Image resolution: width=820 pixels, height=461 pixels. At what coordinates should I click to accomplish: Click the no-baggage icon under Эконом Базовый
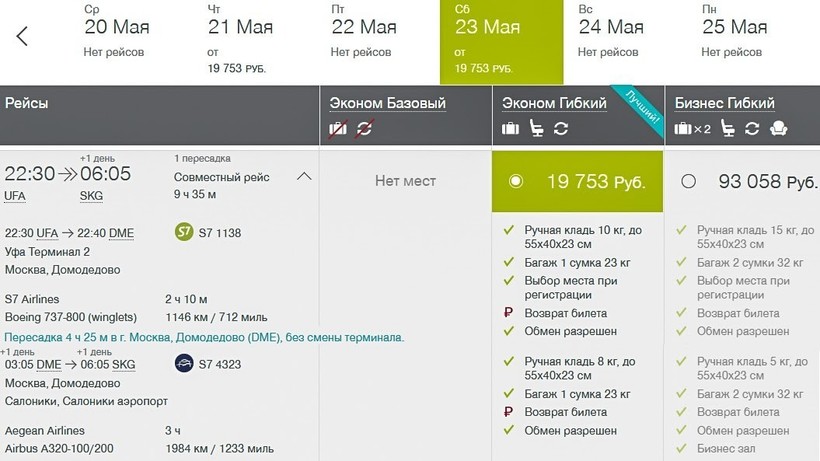(338, 128)
